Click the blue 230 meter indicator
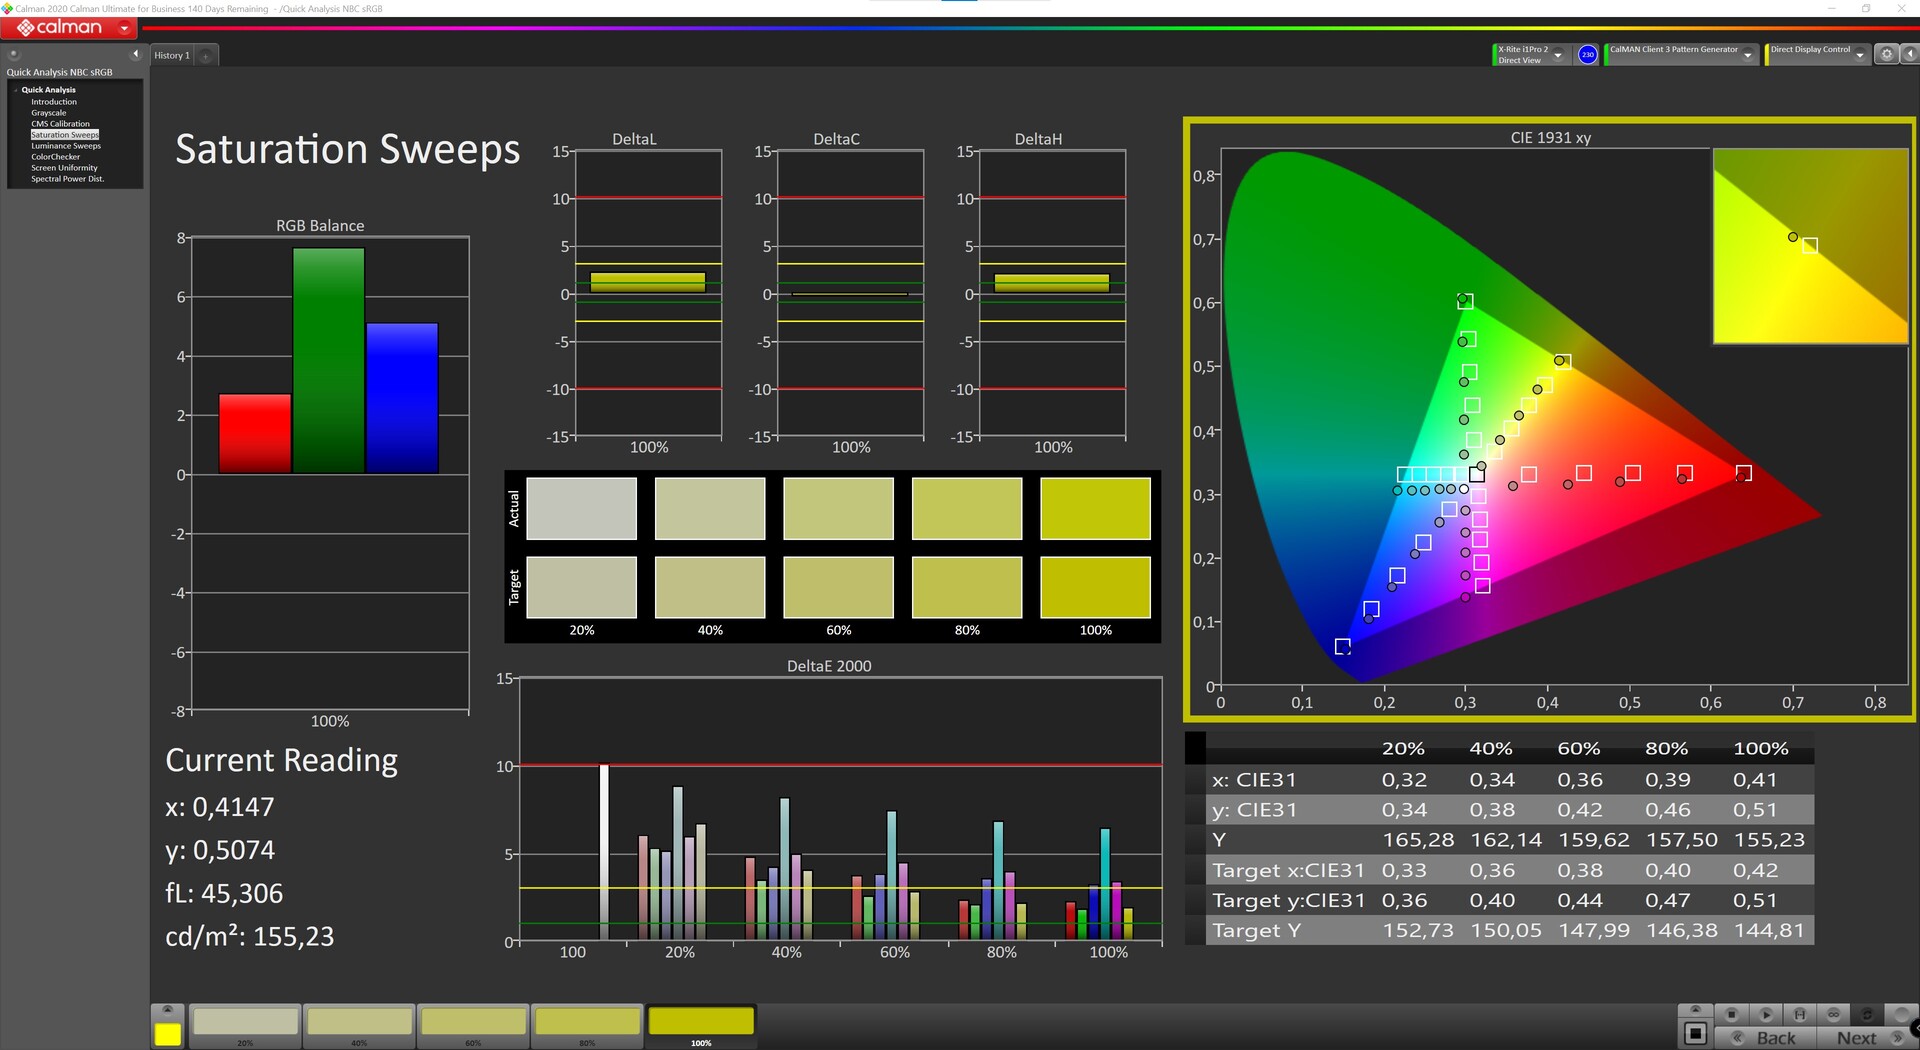1920x1050 pixels. click(1587, 55)
